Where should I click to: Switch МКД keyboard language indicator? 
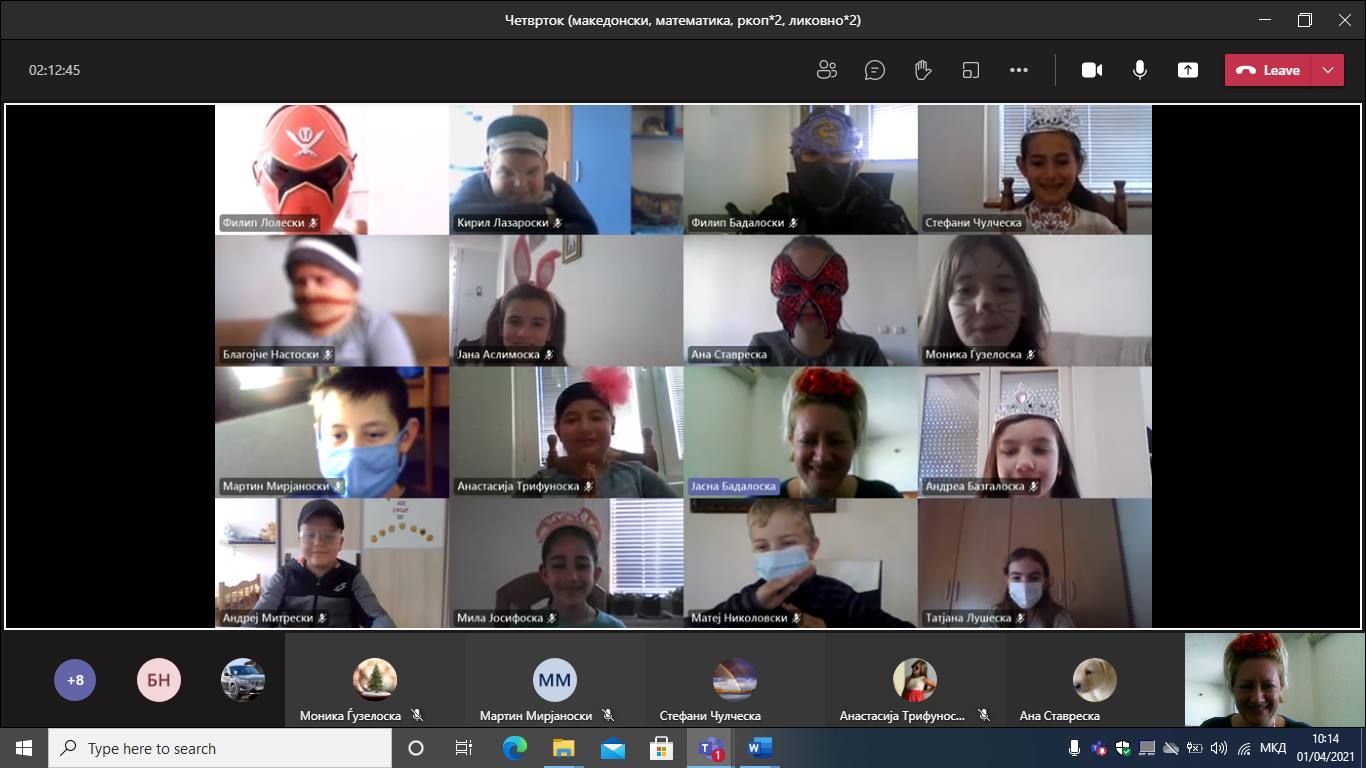[x=1273, y=748]
